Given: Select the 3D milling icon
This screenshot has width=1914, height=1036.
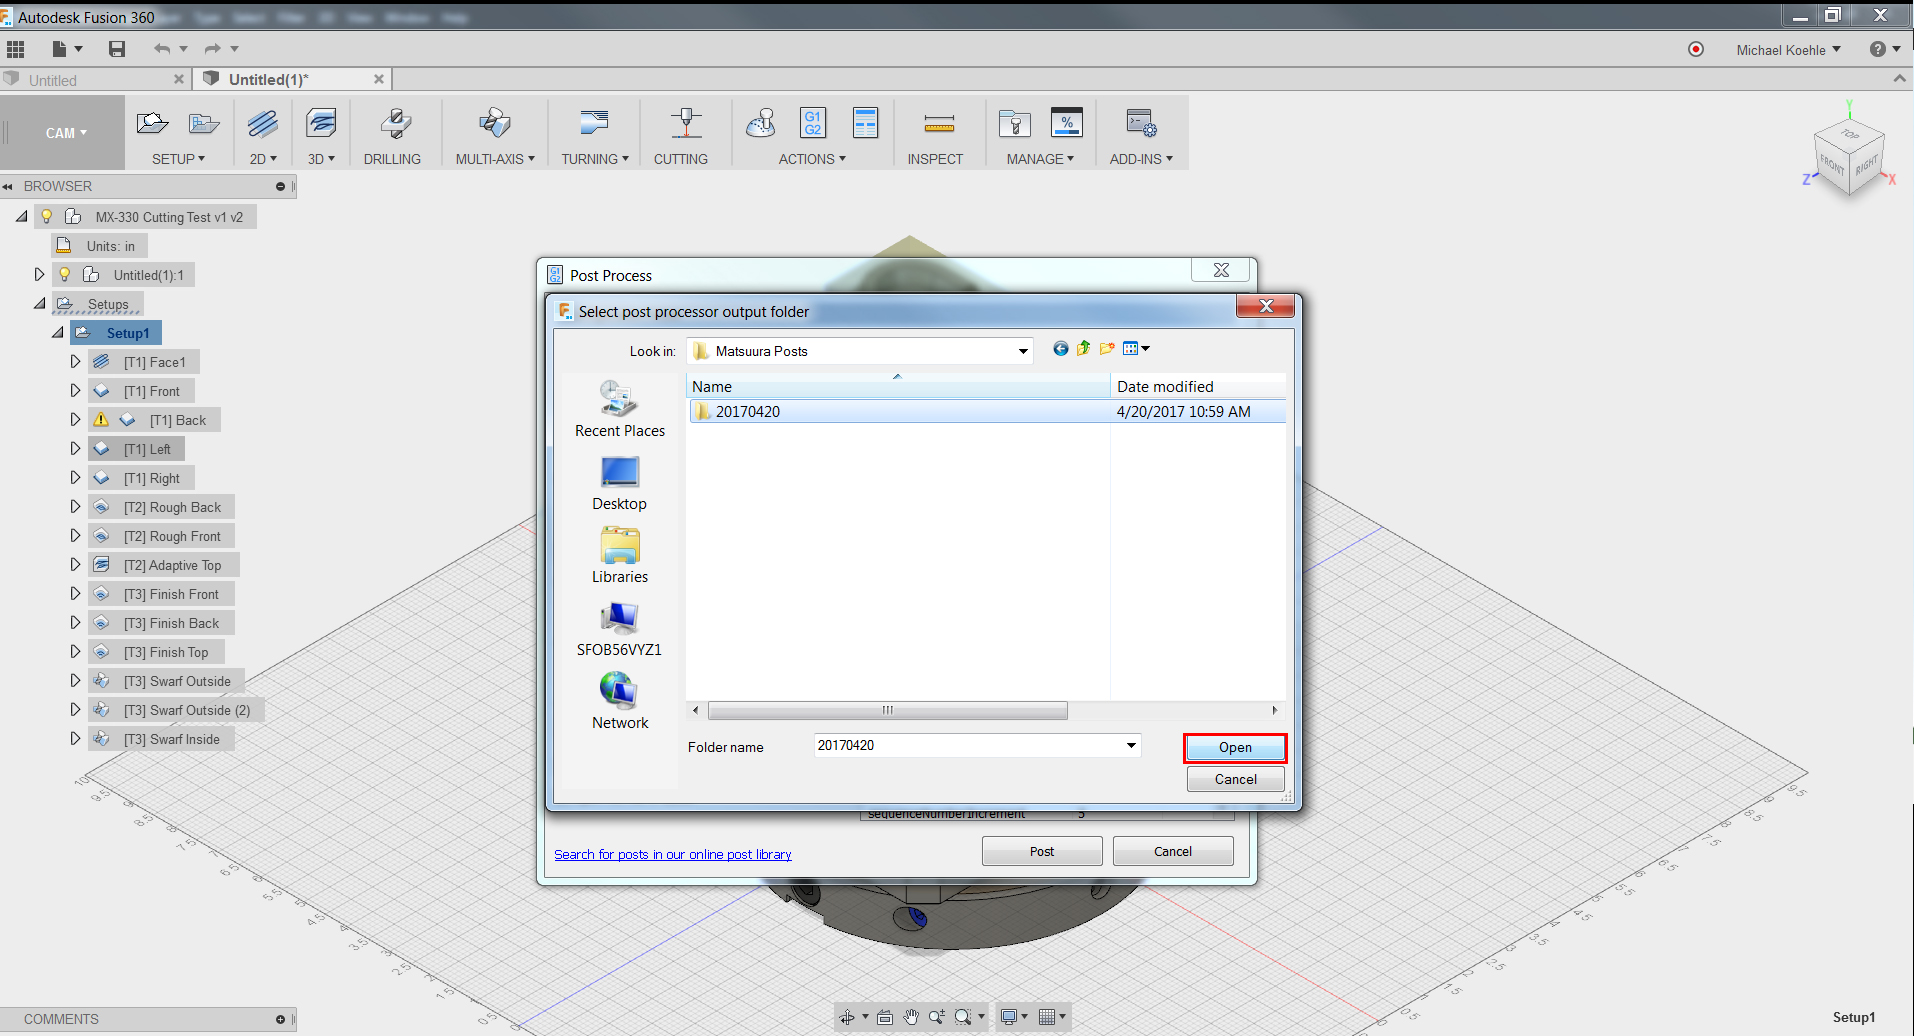Looking at the screenshot, I should click(x=321, y=123).
